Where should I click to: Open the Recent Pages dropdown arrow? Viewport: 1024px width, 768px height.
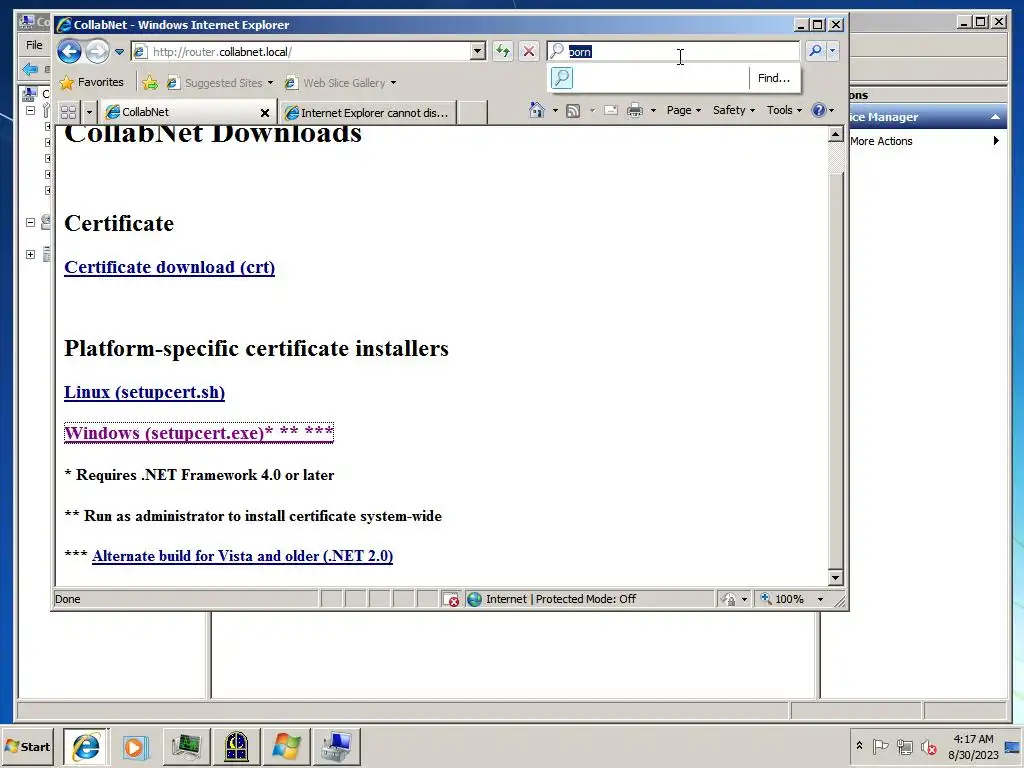119,52
